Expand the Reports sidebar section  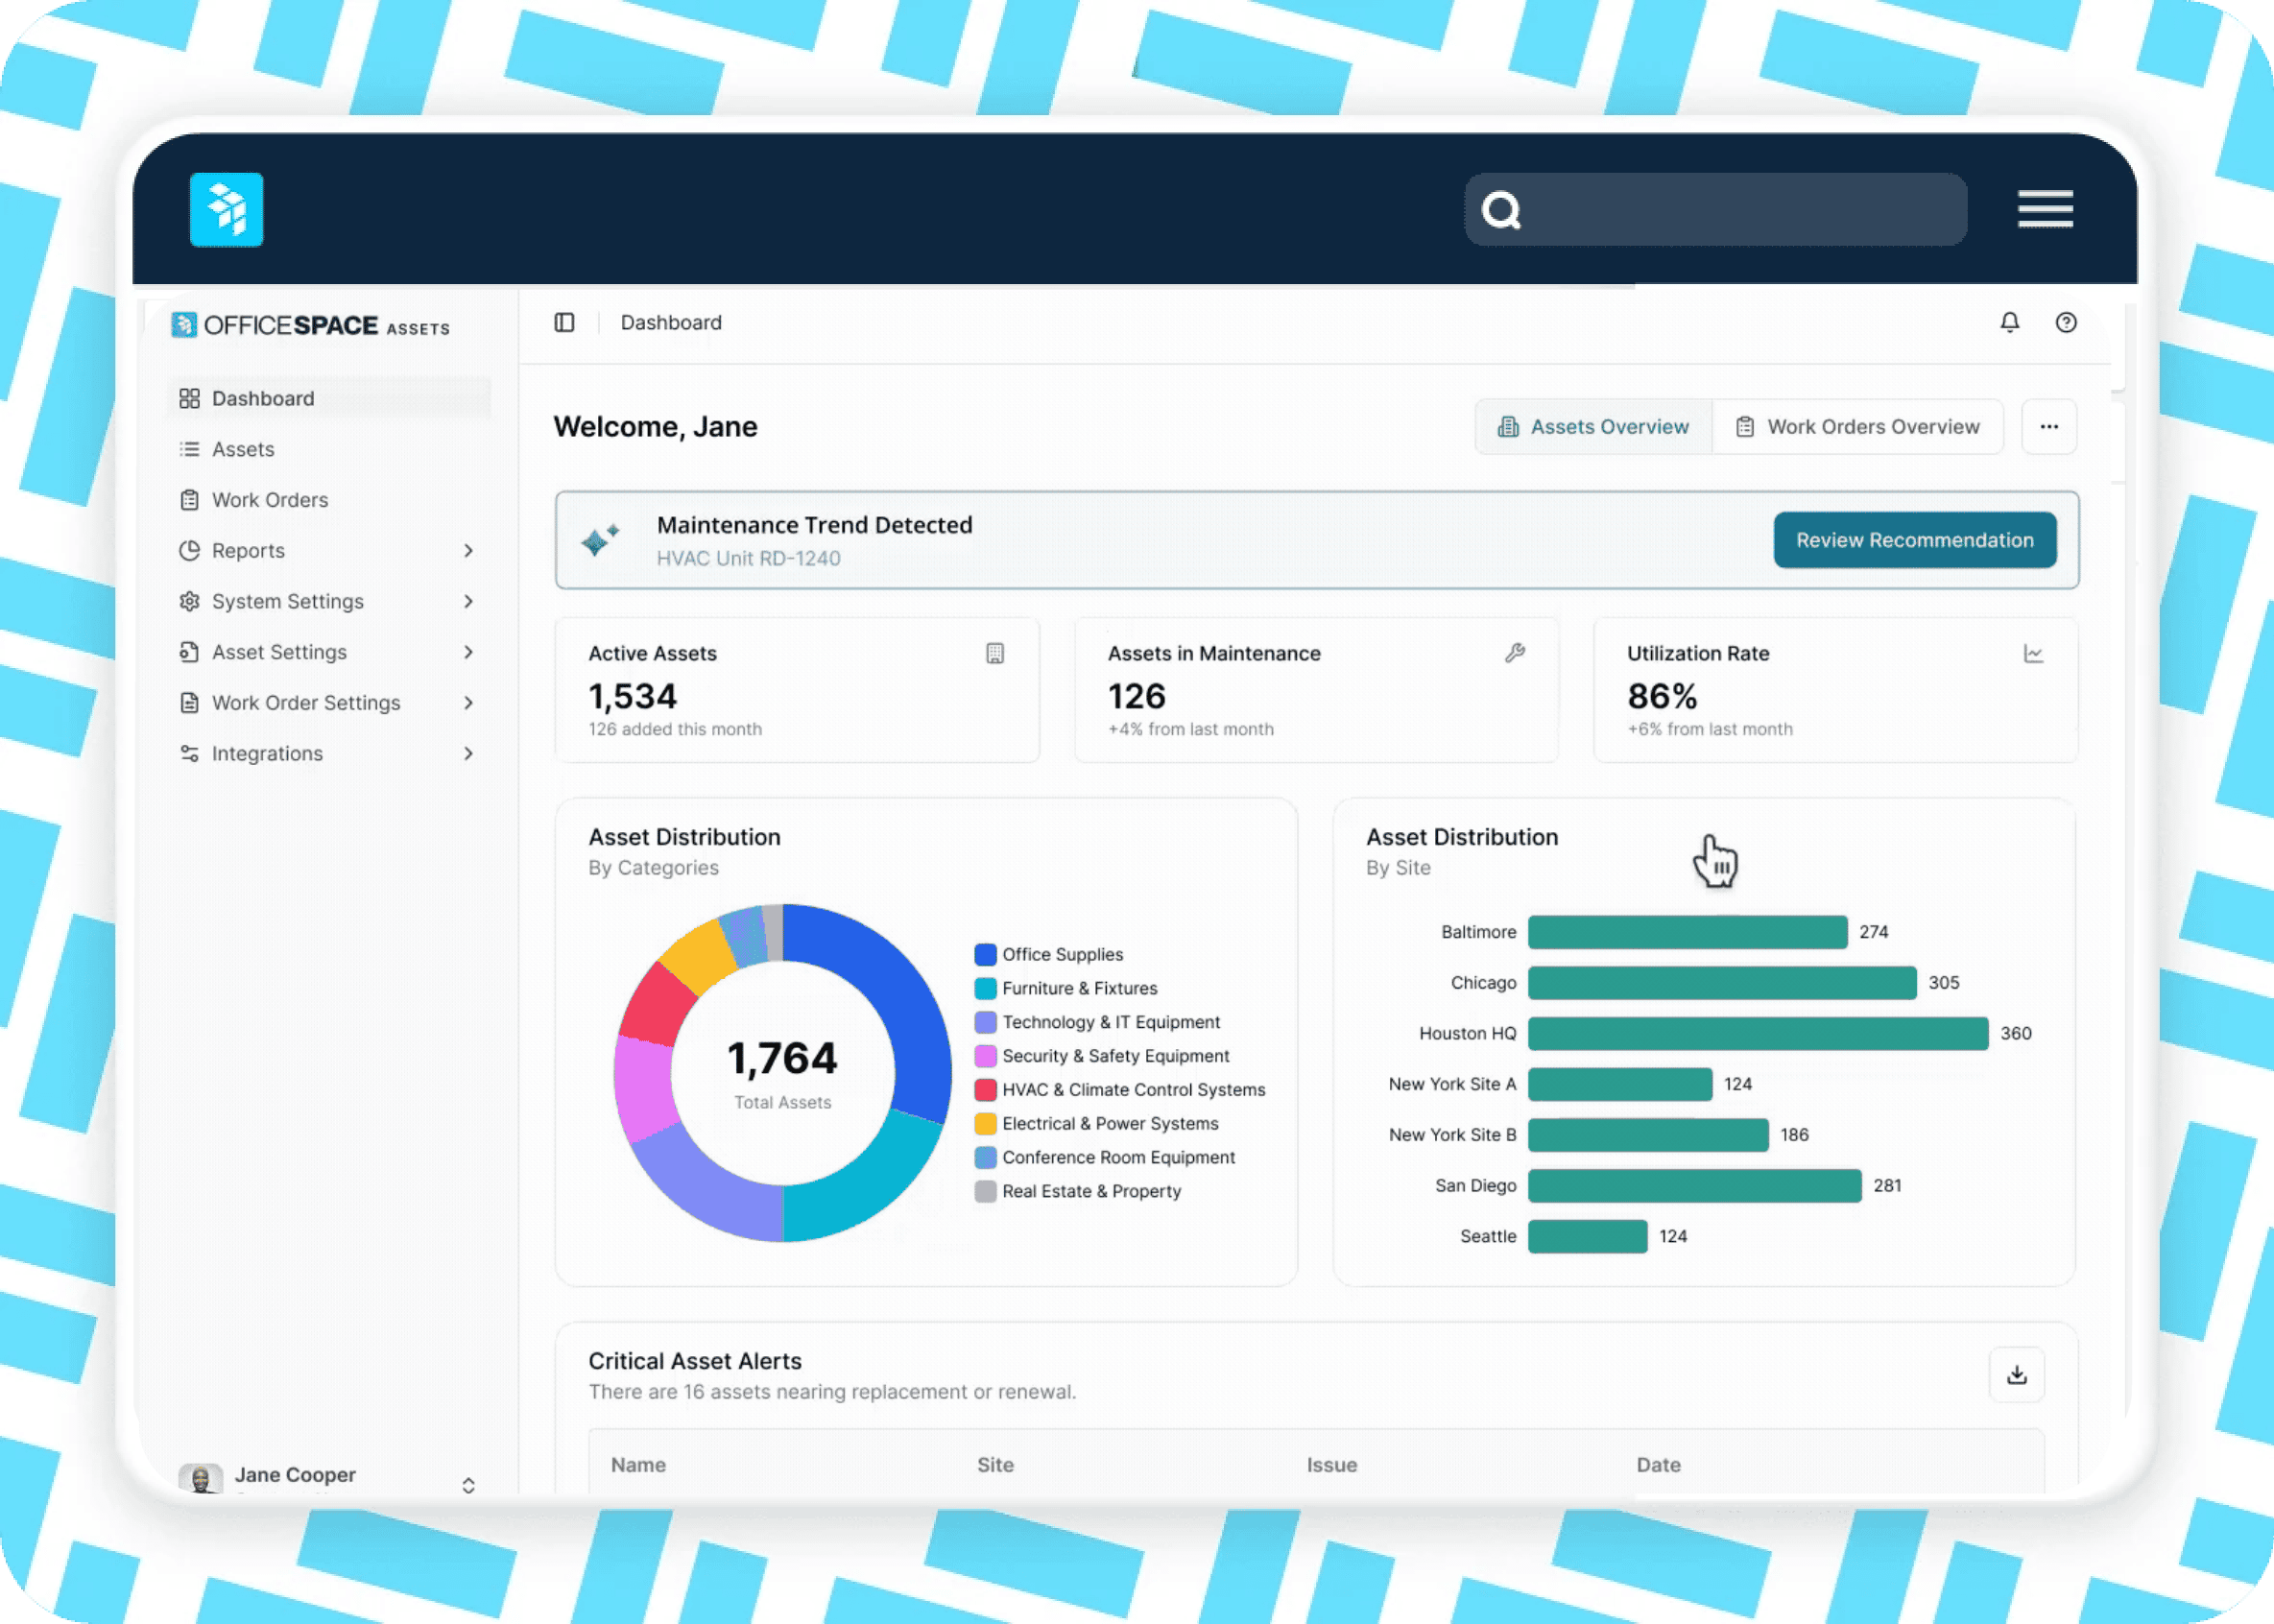click(246, 550)
